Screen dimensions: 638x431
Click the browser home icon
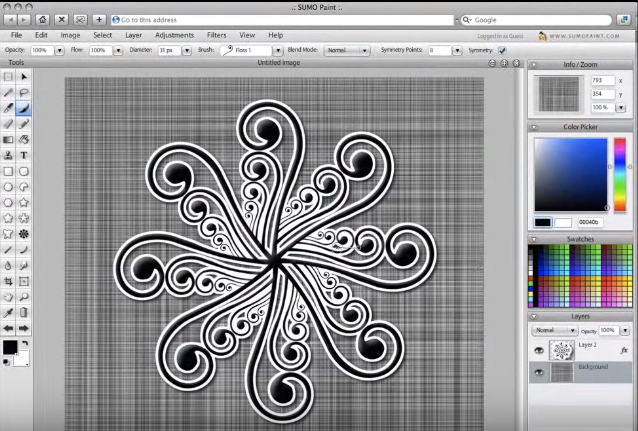pyautogui.click(x=41, y=19)
